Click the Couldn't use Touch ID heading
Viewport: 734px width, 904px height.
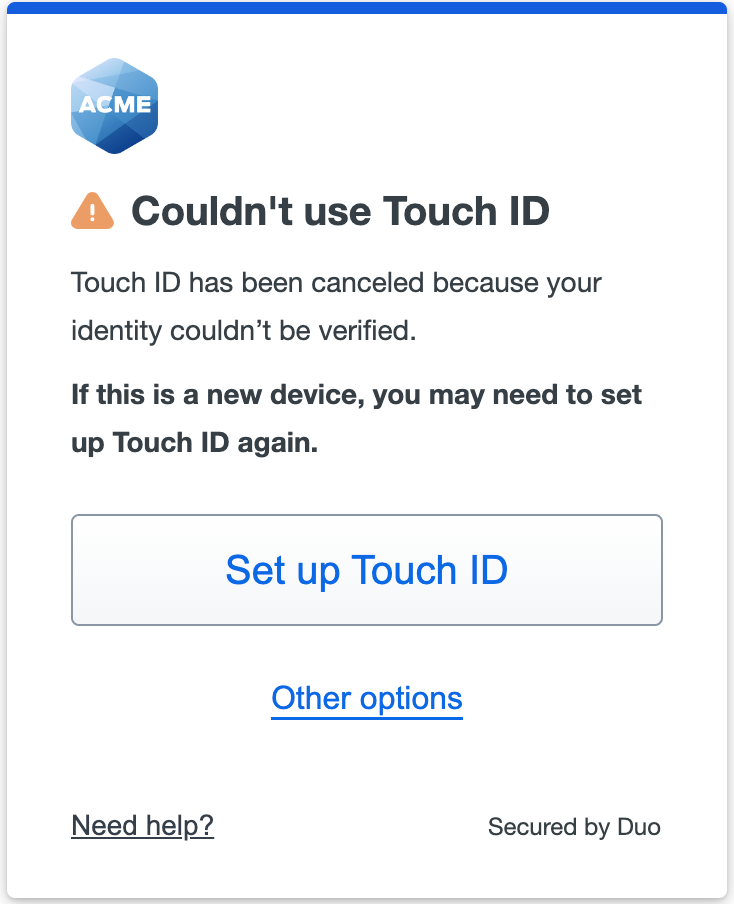click(x=340, y=211)
